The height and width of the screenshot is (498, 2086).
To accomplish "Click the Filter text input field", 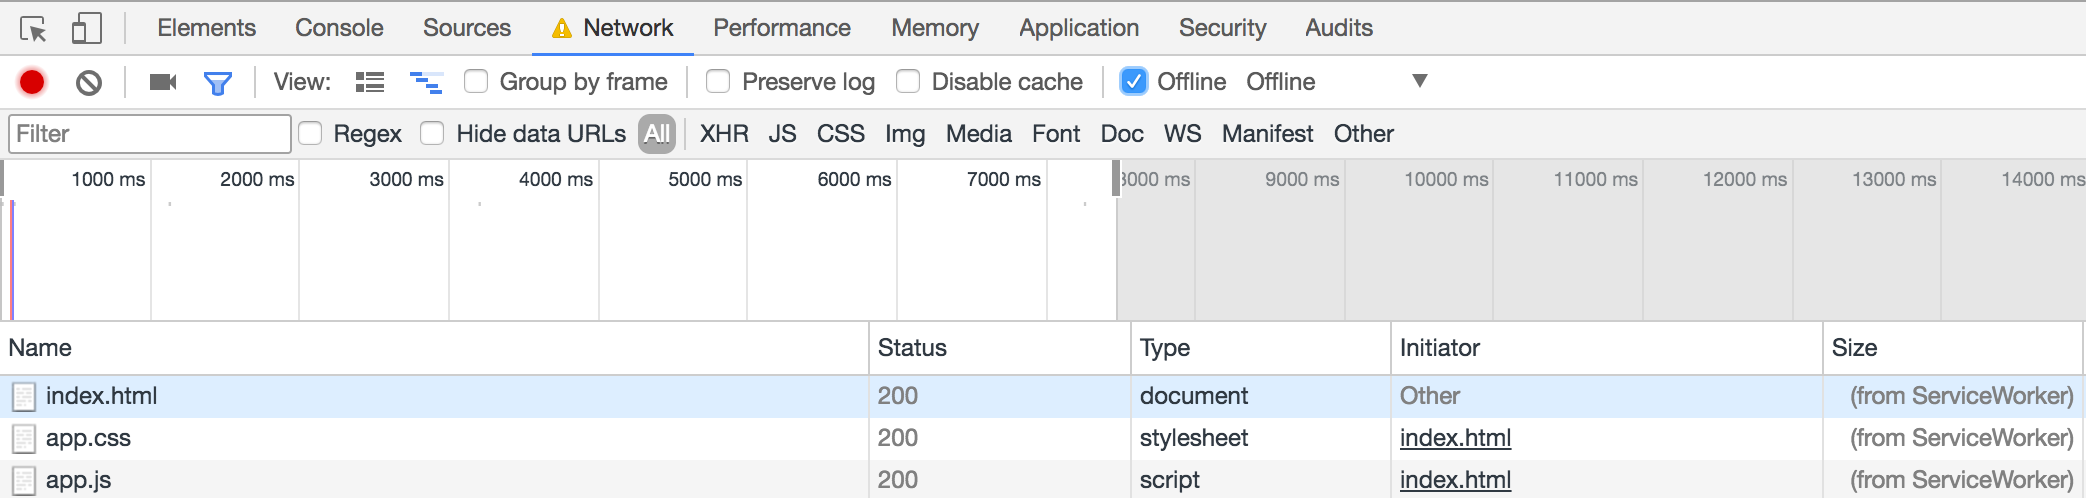I will (150, 134).
